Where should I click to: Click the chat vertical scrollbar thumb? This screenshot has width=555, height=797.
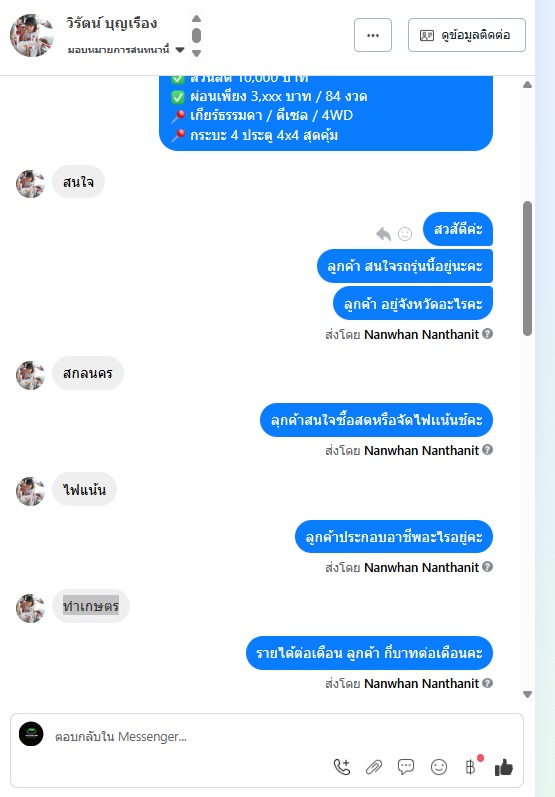tap(528, 268)
